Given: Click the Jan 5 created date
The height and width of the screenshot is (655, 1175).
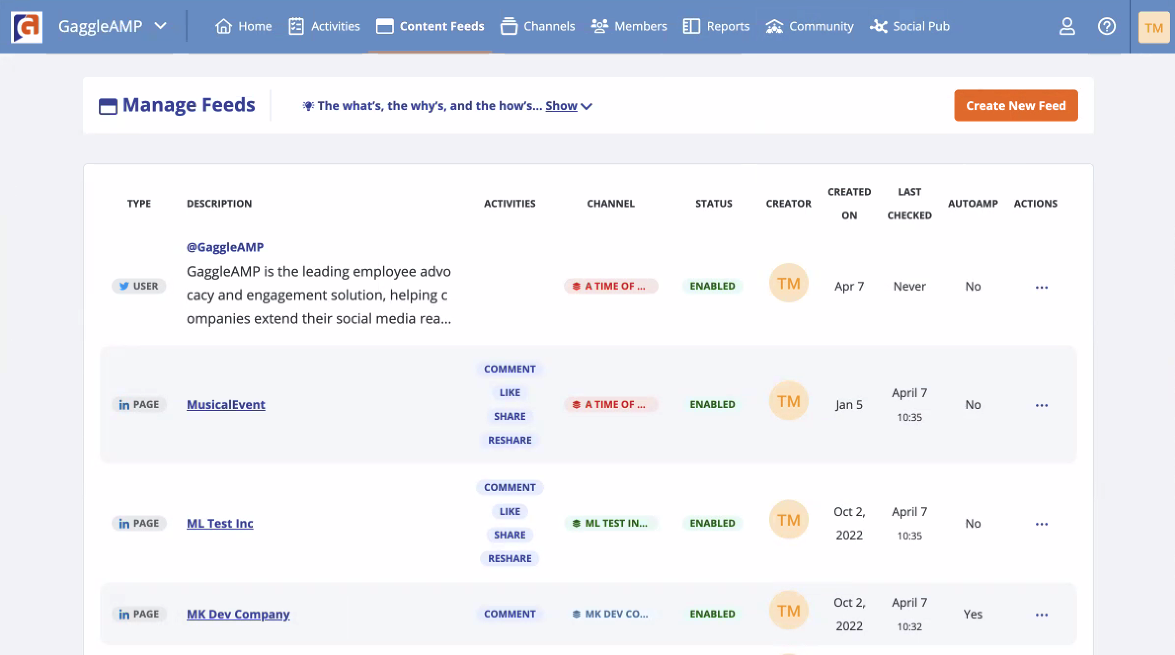Looking at the screenshot, I should pyautogui.click(x=849, y=405).
